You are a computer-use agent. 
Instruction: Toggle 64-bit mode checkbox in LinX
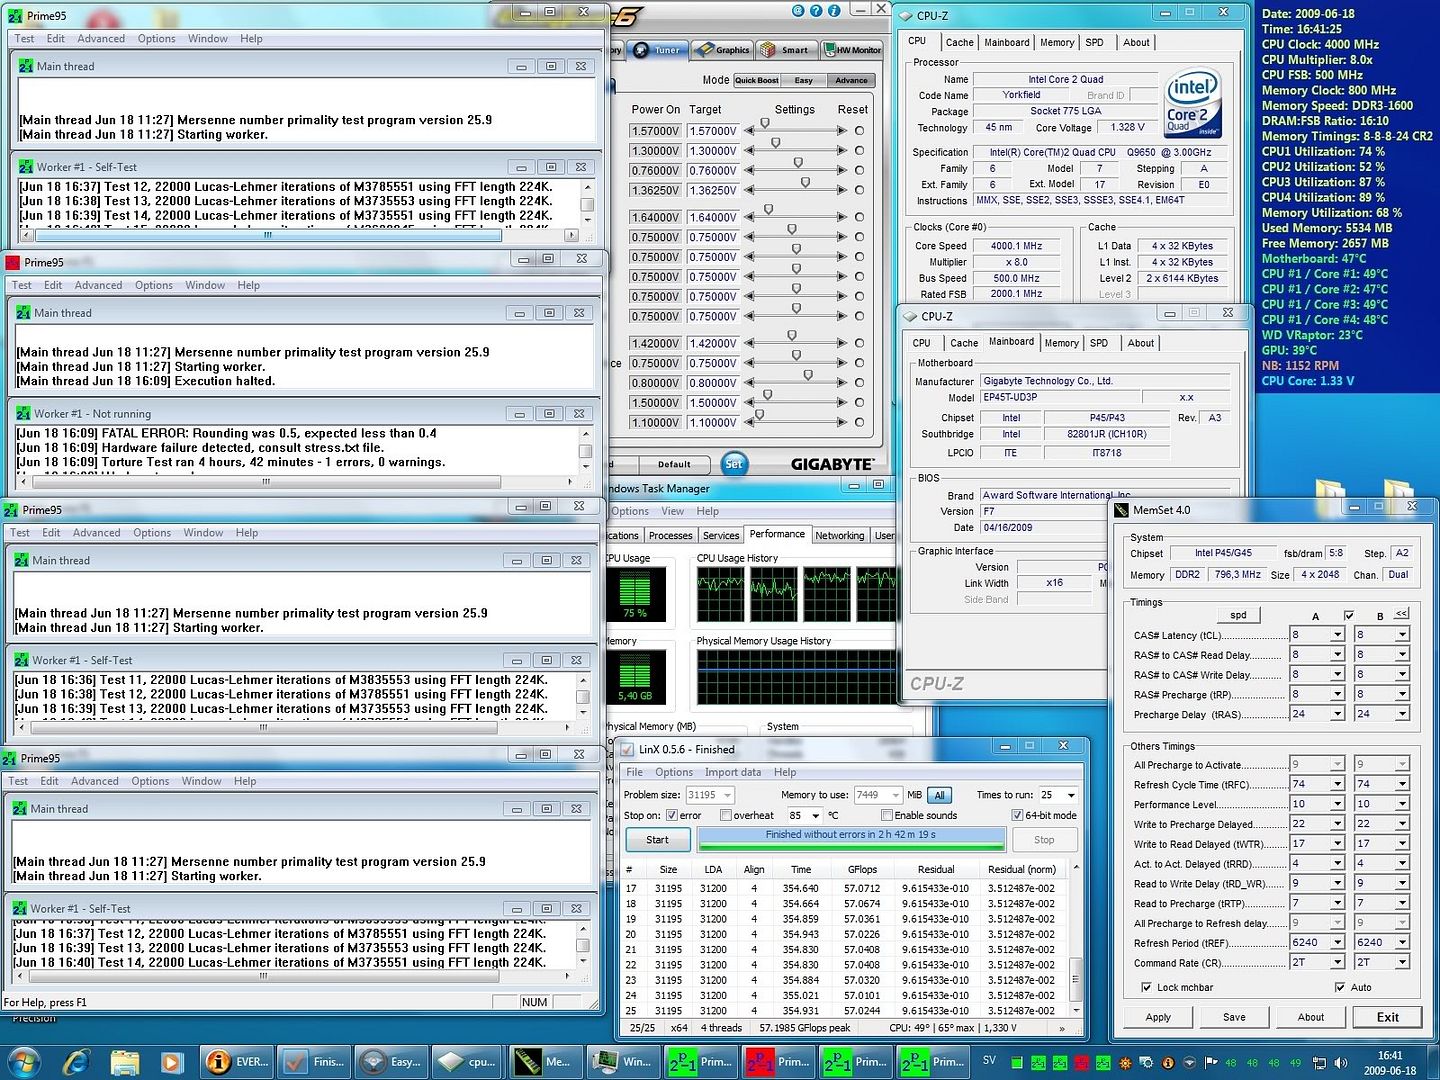click(1017, 815)
